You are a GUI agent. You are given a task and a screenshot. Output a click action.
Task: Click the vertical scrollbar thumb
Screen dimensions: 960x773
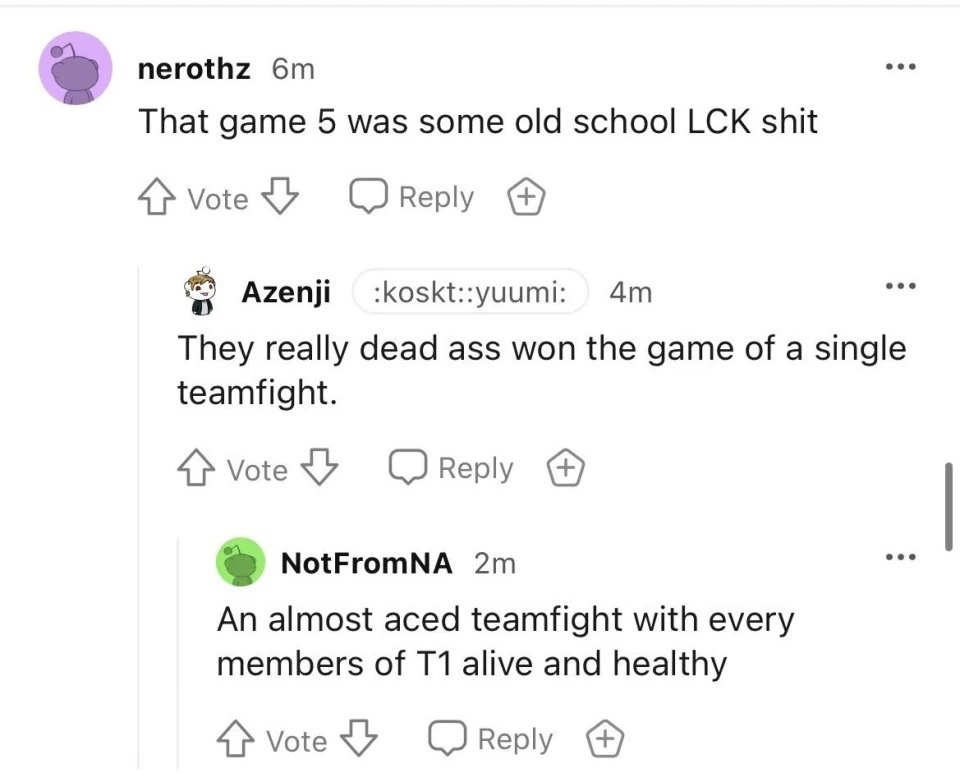(x=948, y=506)
